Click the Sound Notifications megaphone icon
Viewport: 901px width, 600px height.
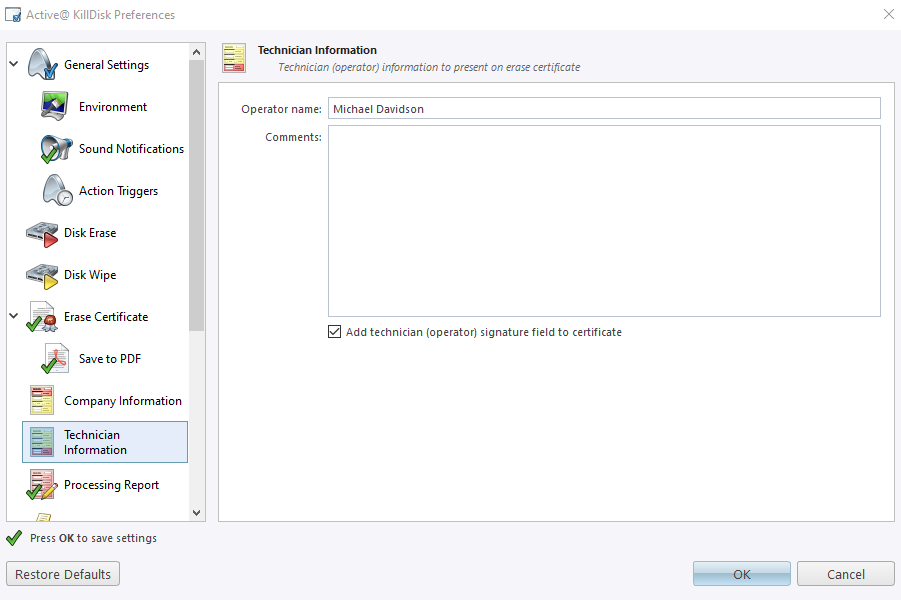point(55,149)
